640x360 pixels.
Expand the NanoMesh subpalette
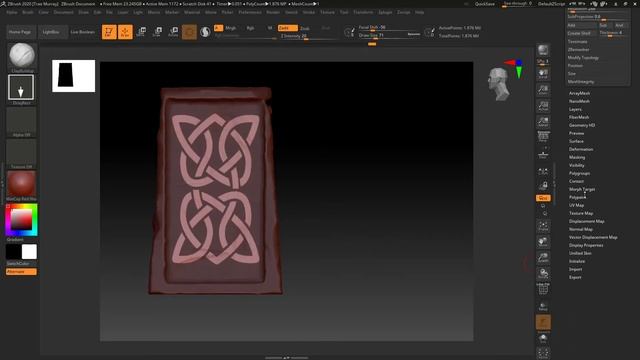point(579,101)
